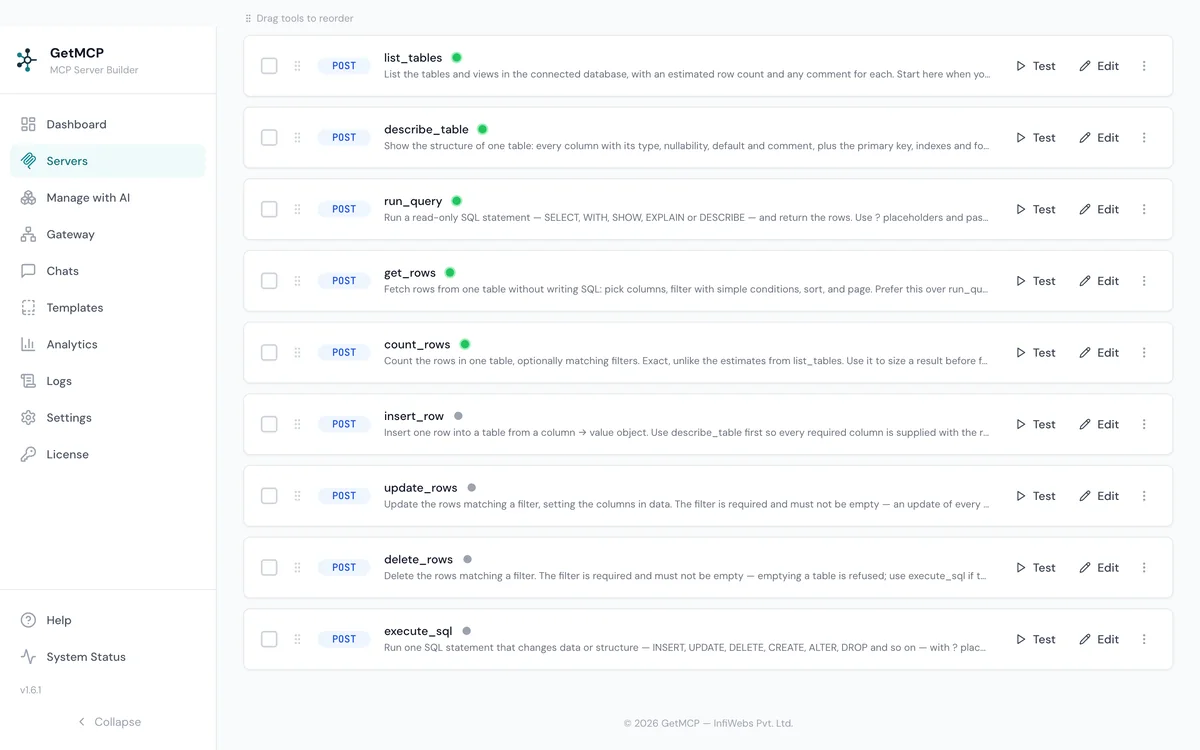Open Dashboard from its grid icon
1200x750 pixels.
pyautogui.click(x=28, y=124)
